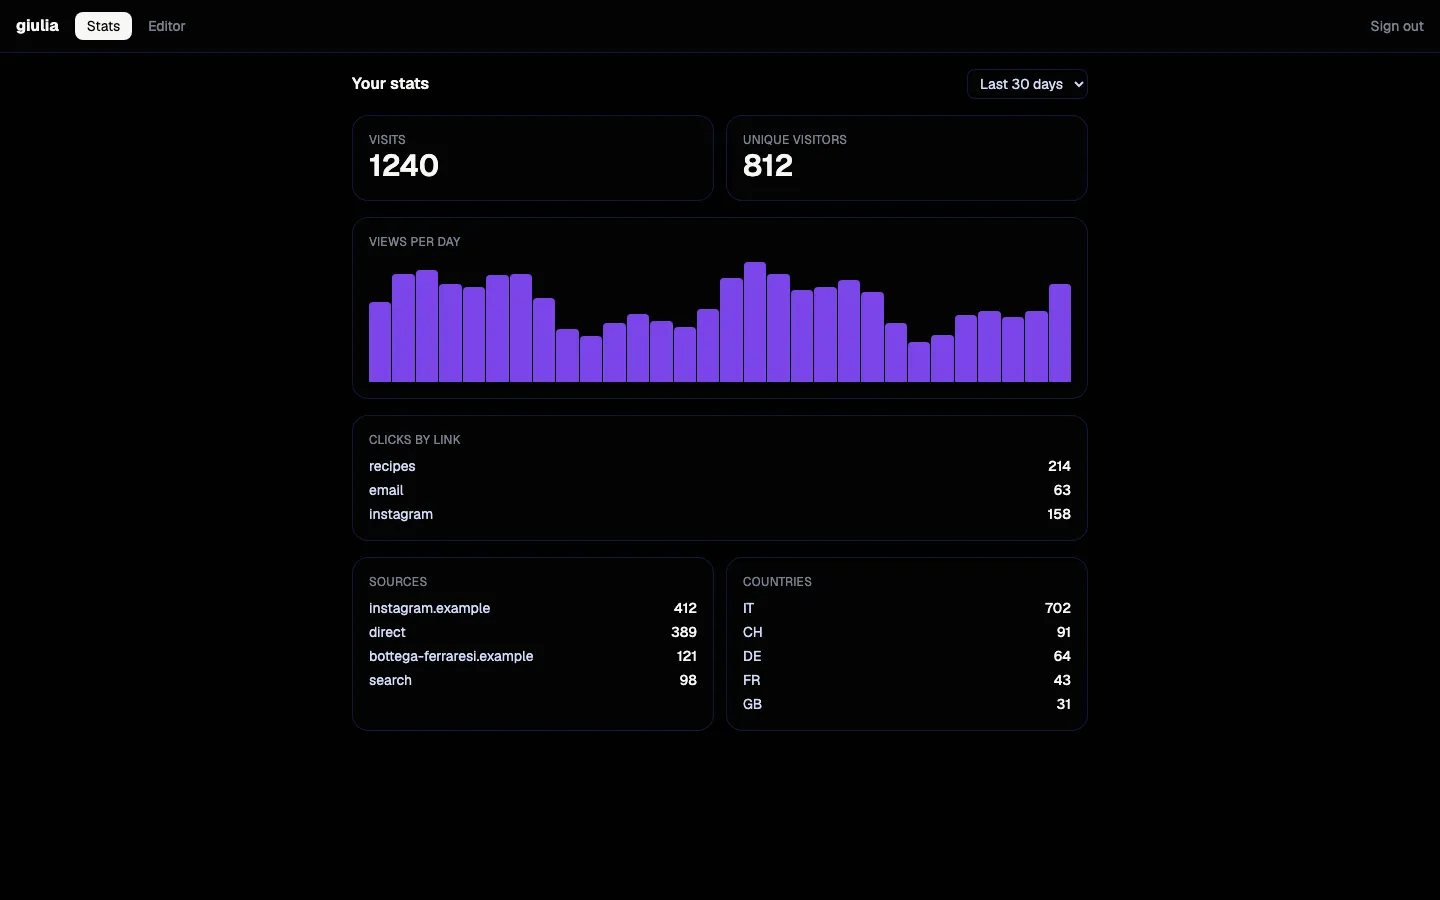Click the first bar in the views chart

tap(380, 342)
